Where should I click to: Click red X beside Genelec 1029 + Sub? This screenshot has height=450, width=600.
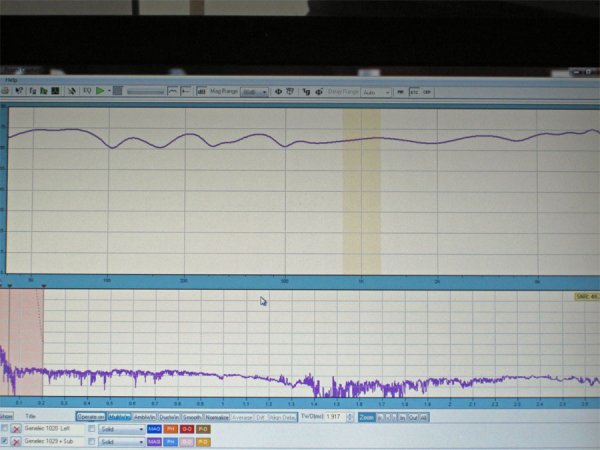click(x=17, y=440)
